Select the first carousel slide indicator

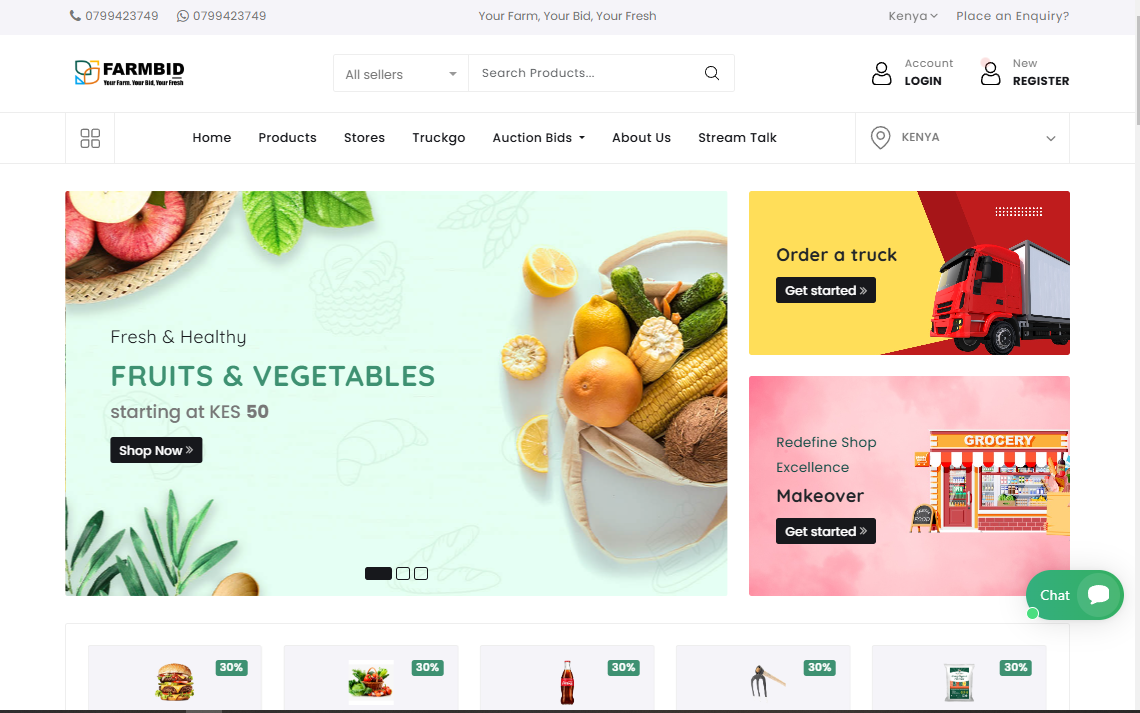[x=378, y=573]
